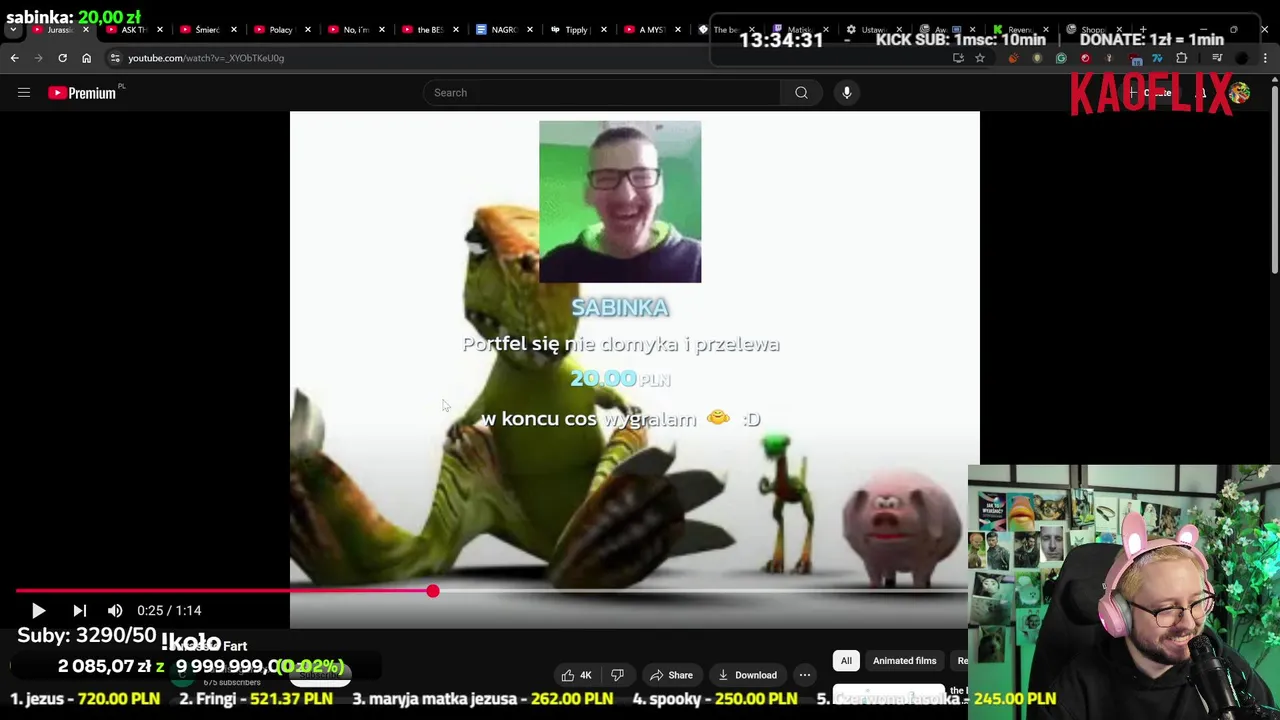The image size is (1280, 720).
Task: Switch to the NAGRO document tab
Action: (x=503, y=30)
